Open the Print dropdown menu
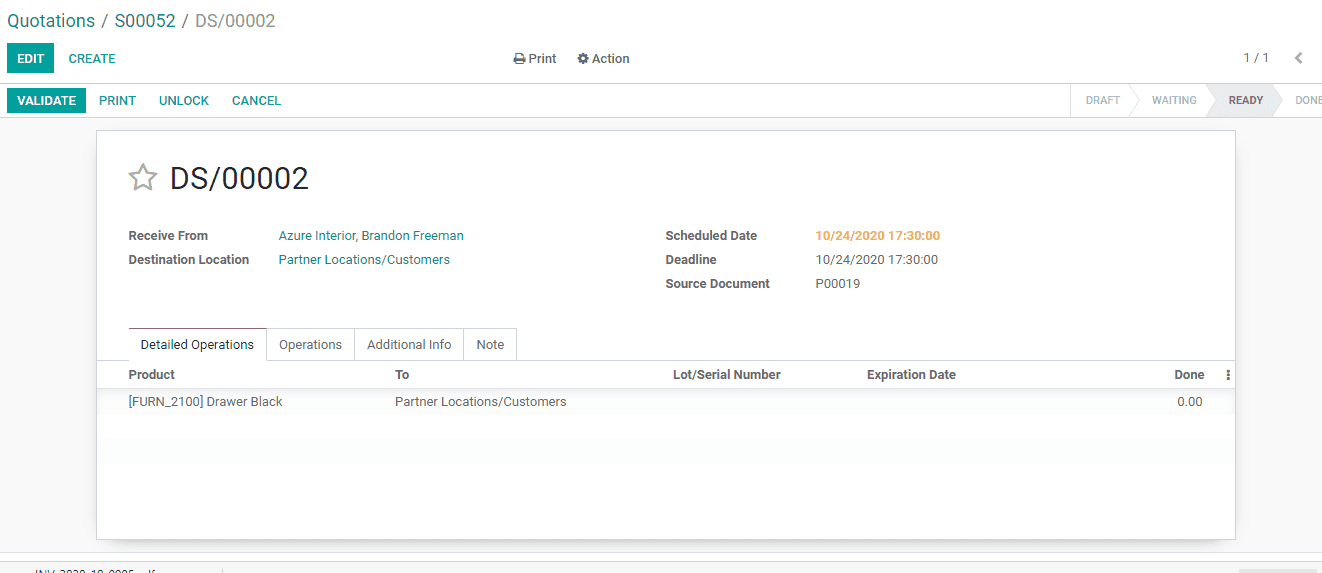 point(535,59)
